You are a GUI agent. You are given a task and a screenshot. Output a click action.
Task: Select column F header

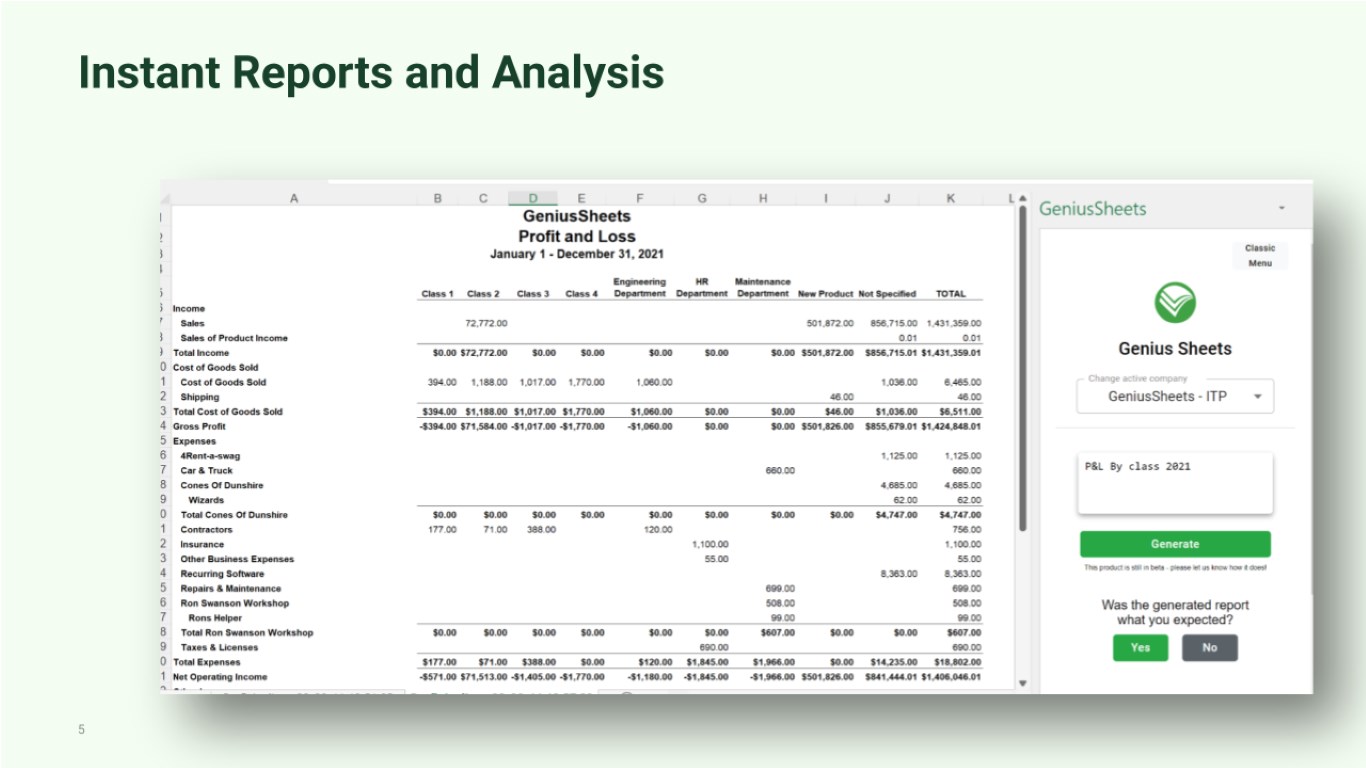point(640,199)
